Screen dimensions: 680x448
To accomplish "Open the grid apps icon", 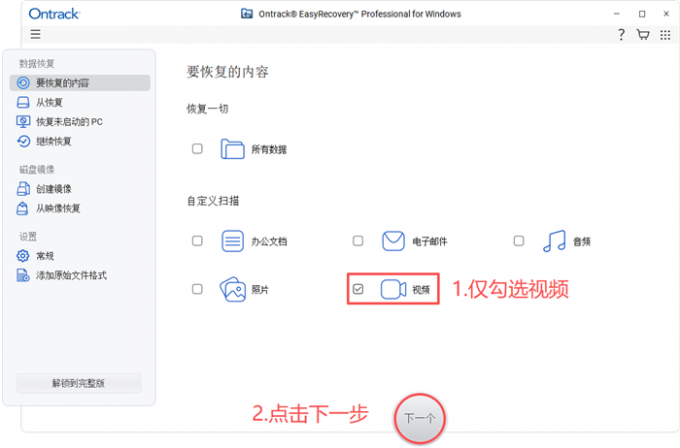I will pos(665,35).
